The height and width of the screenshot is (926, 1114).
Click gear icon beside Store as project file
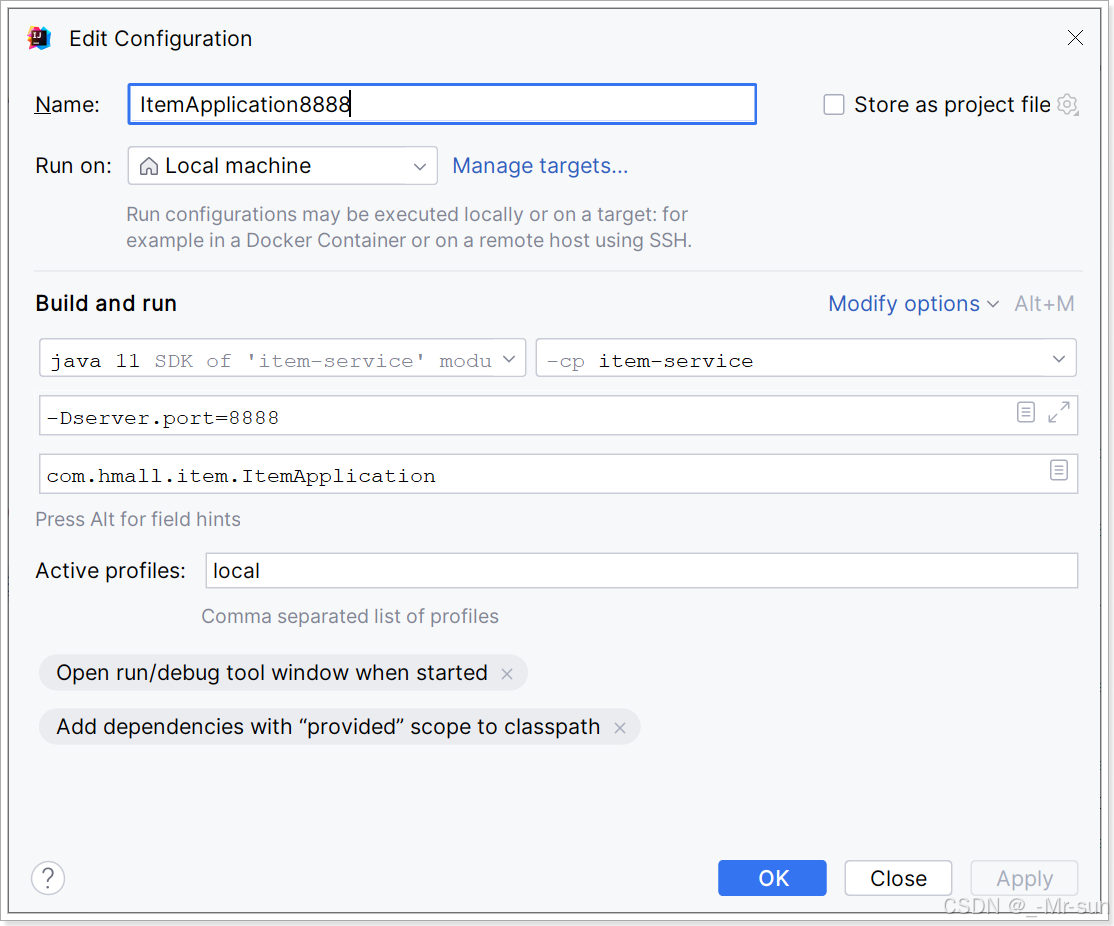(1067, 105)
